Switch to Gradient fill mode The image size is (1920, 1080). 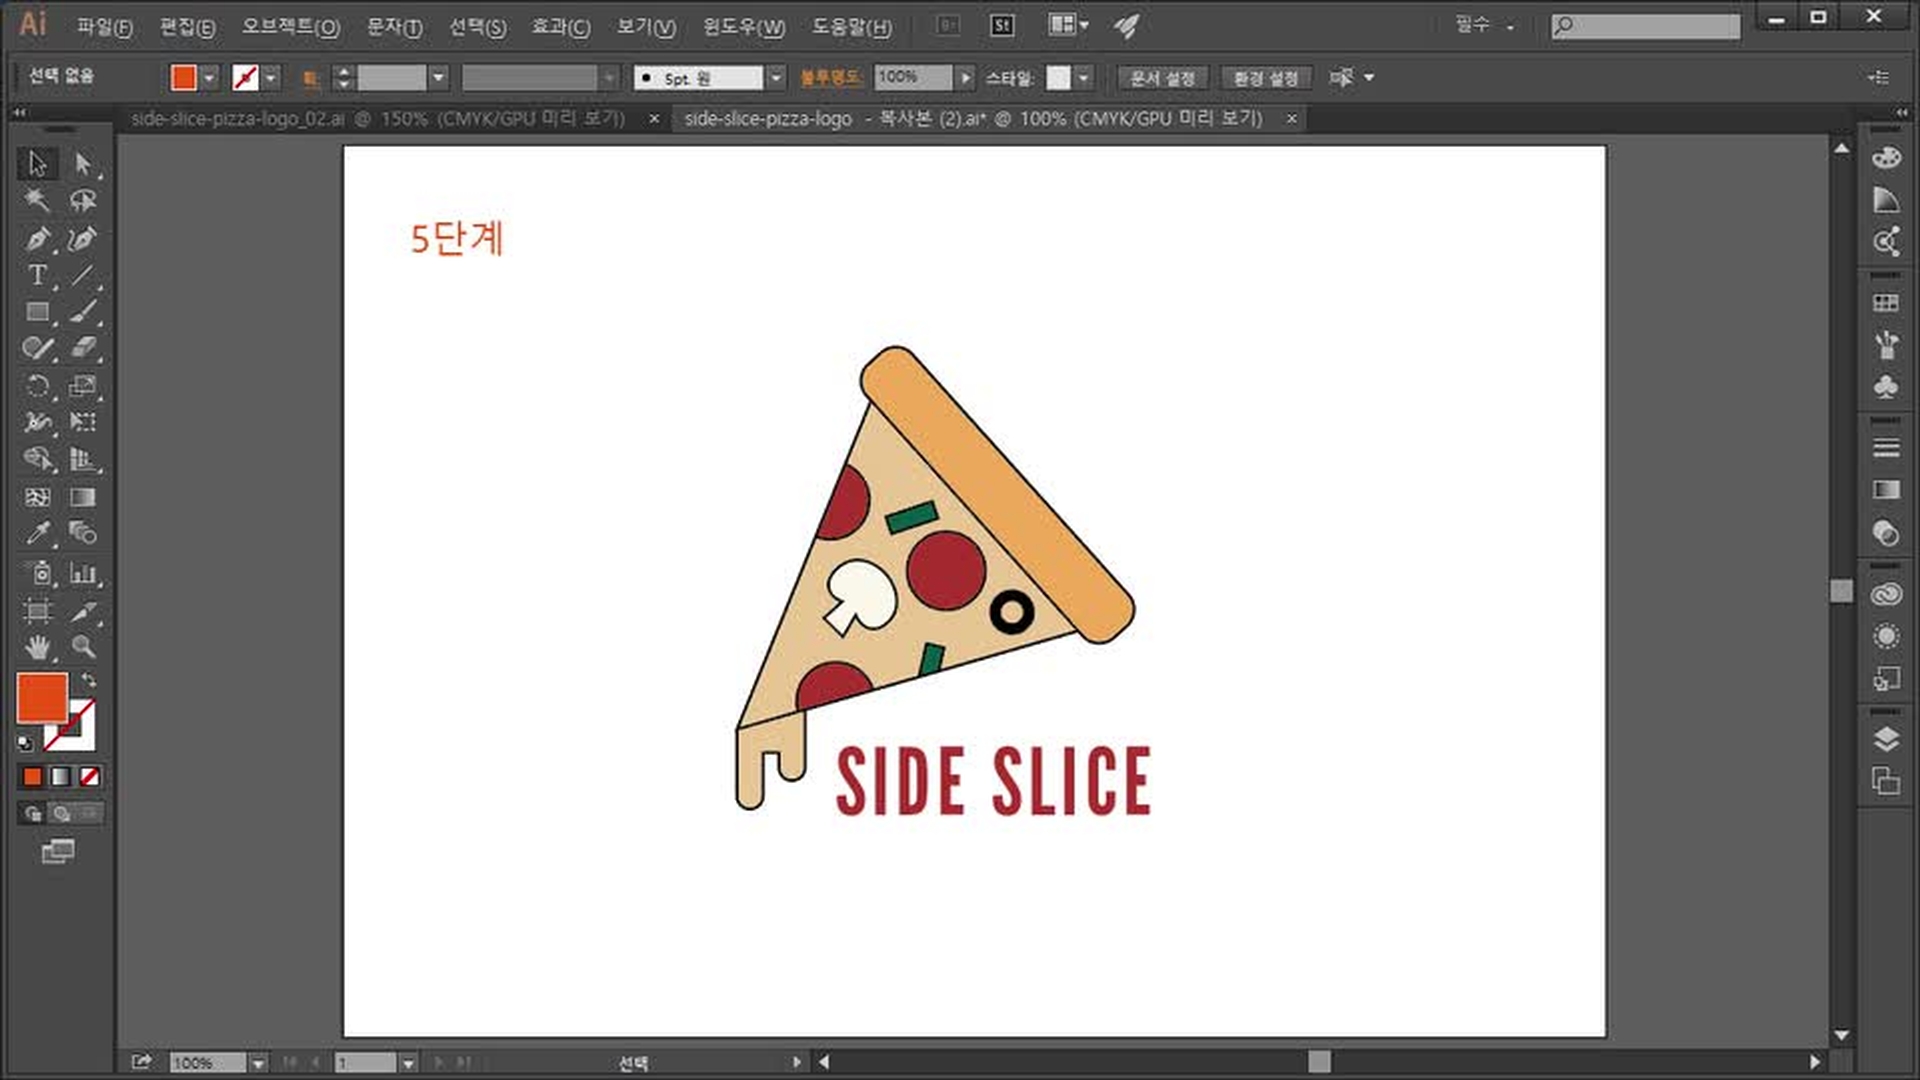(x=61, y=776)
